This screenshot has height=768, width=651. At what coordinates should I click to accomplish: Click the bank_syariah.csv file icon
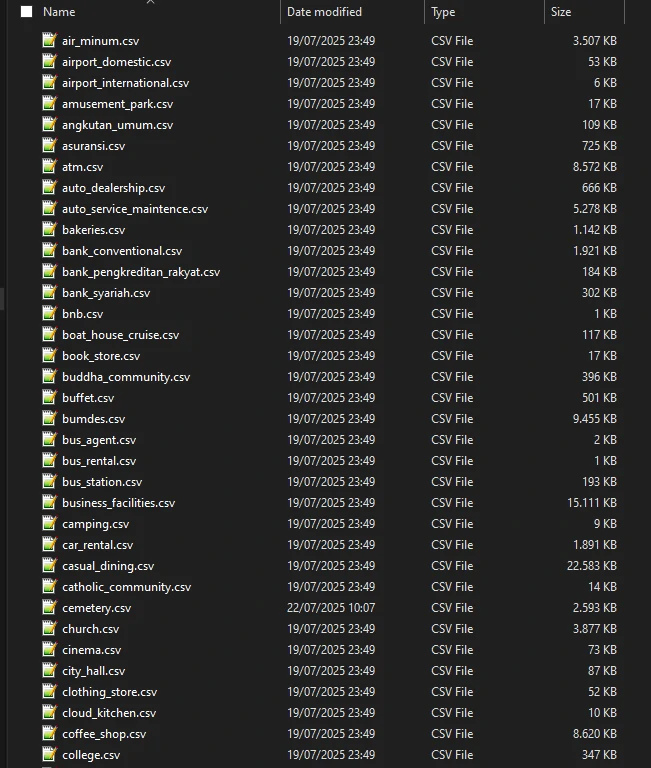(49, 293)
